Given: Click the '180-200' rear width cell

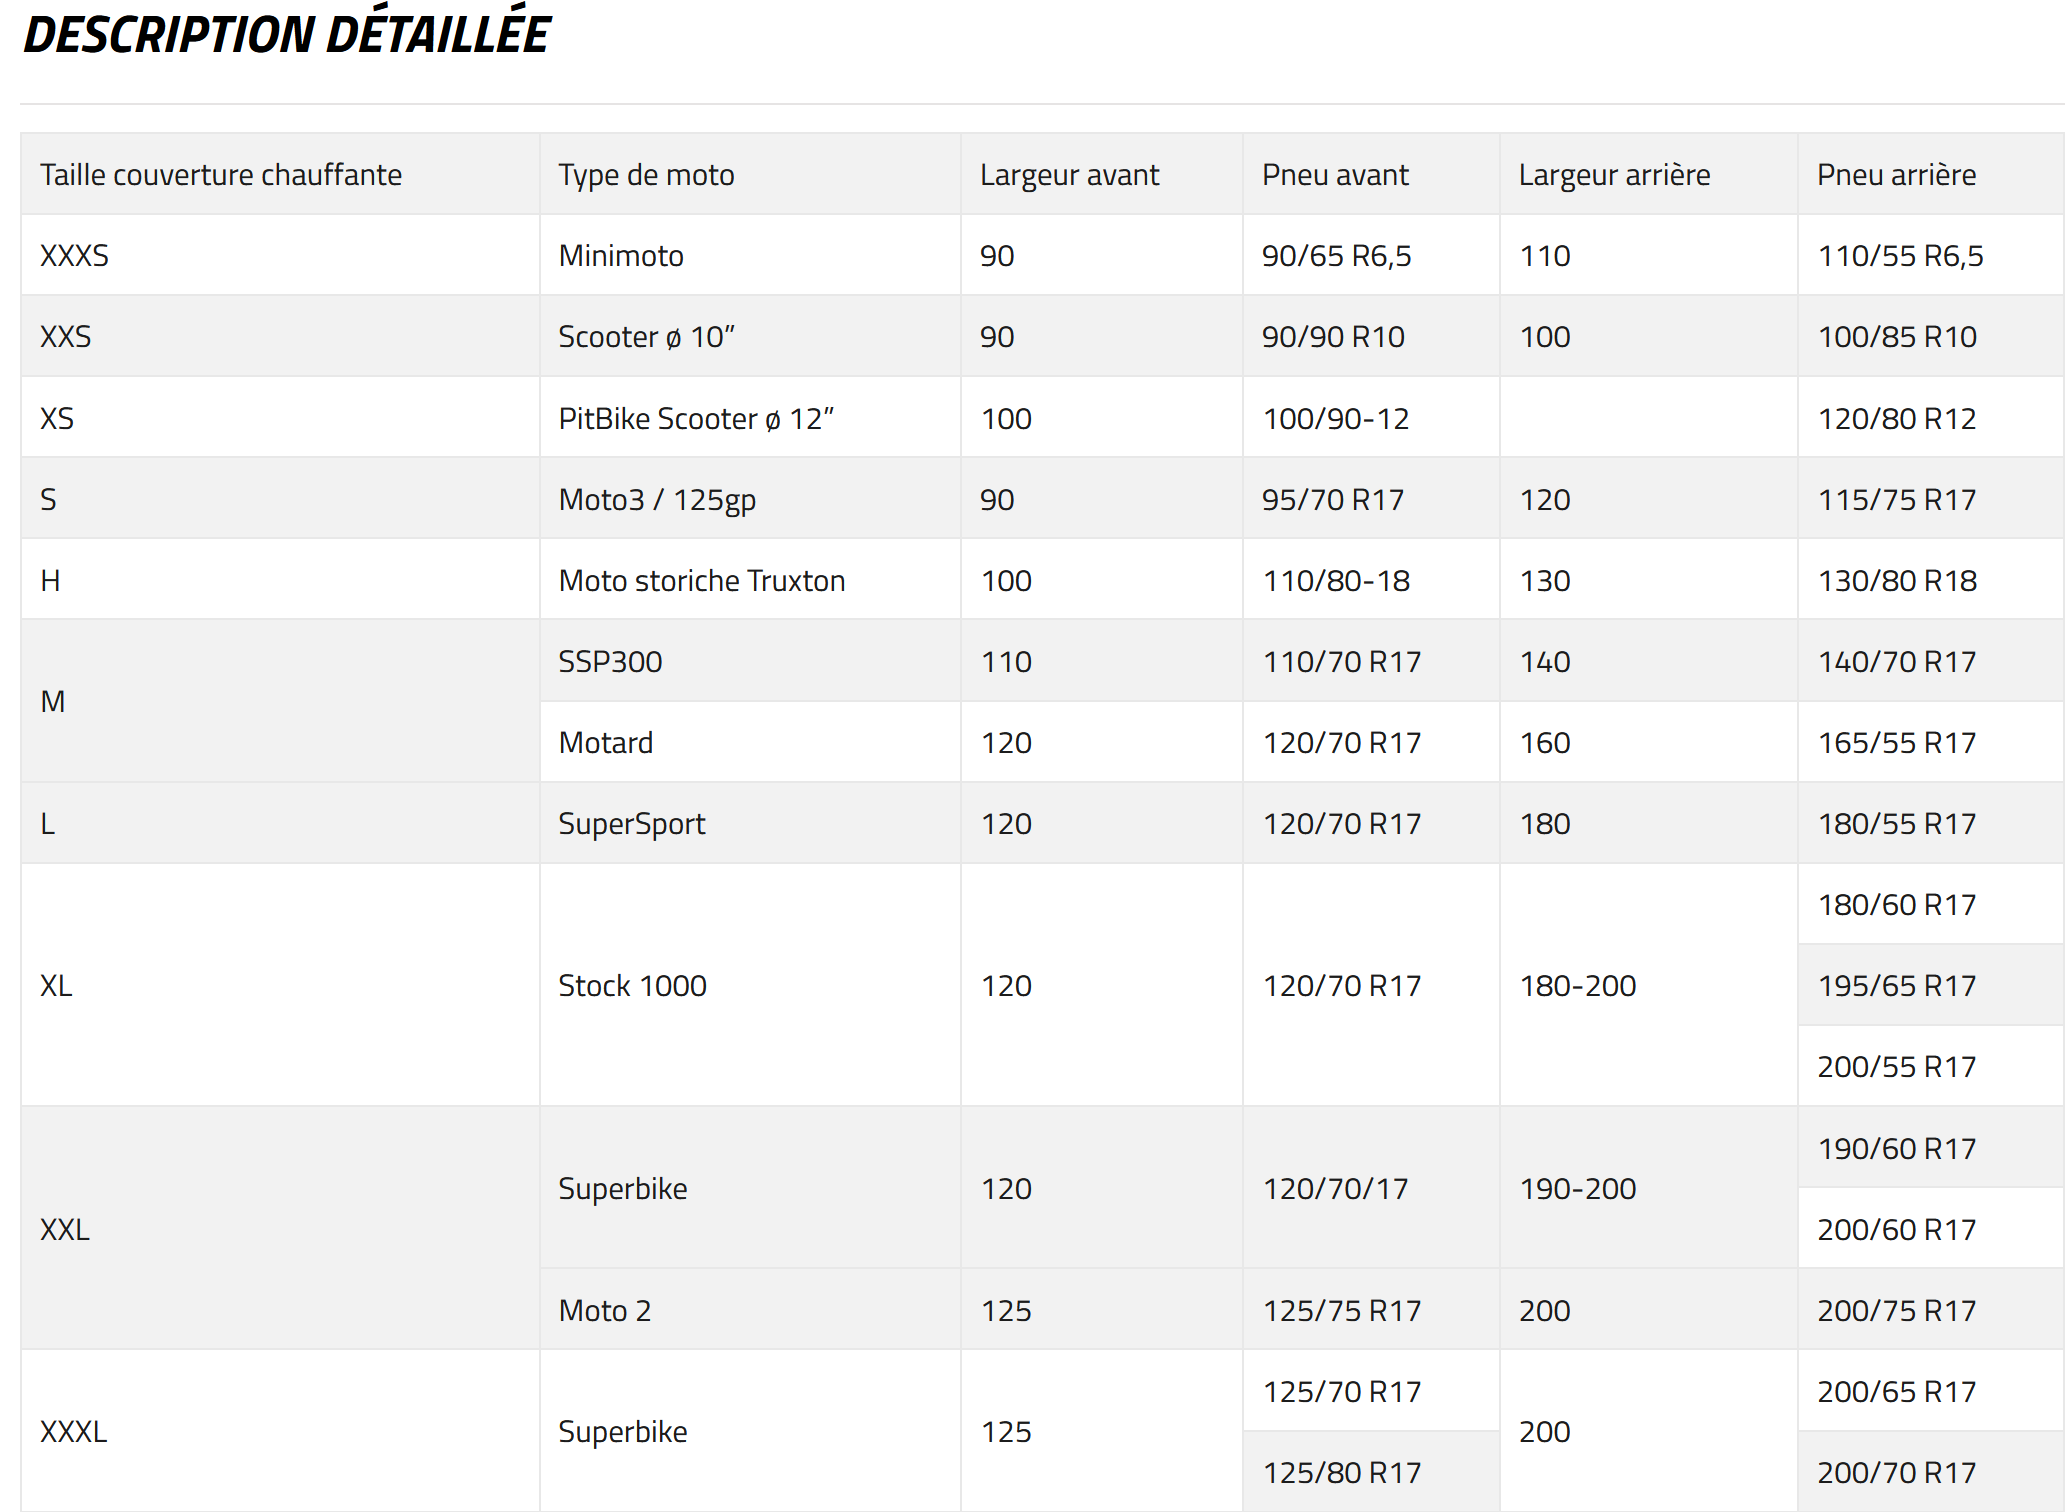Looking at the screenshot, I should coord(1578,986).
